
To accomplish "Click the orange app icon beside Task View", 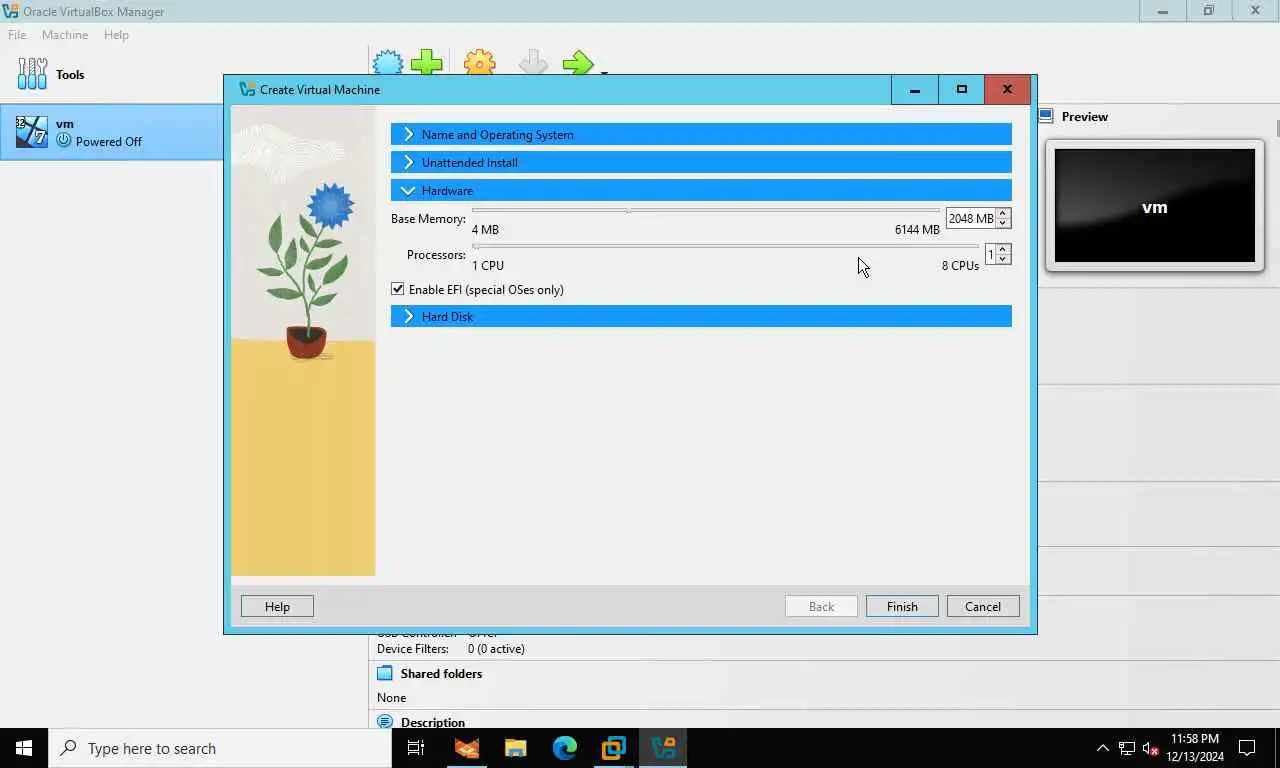I will click(466, 748).
